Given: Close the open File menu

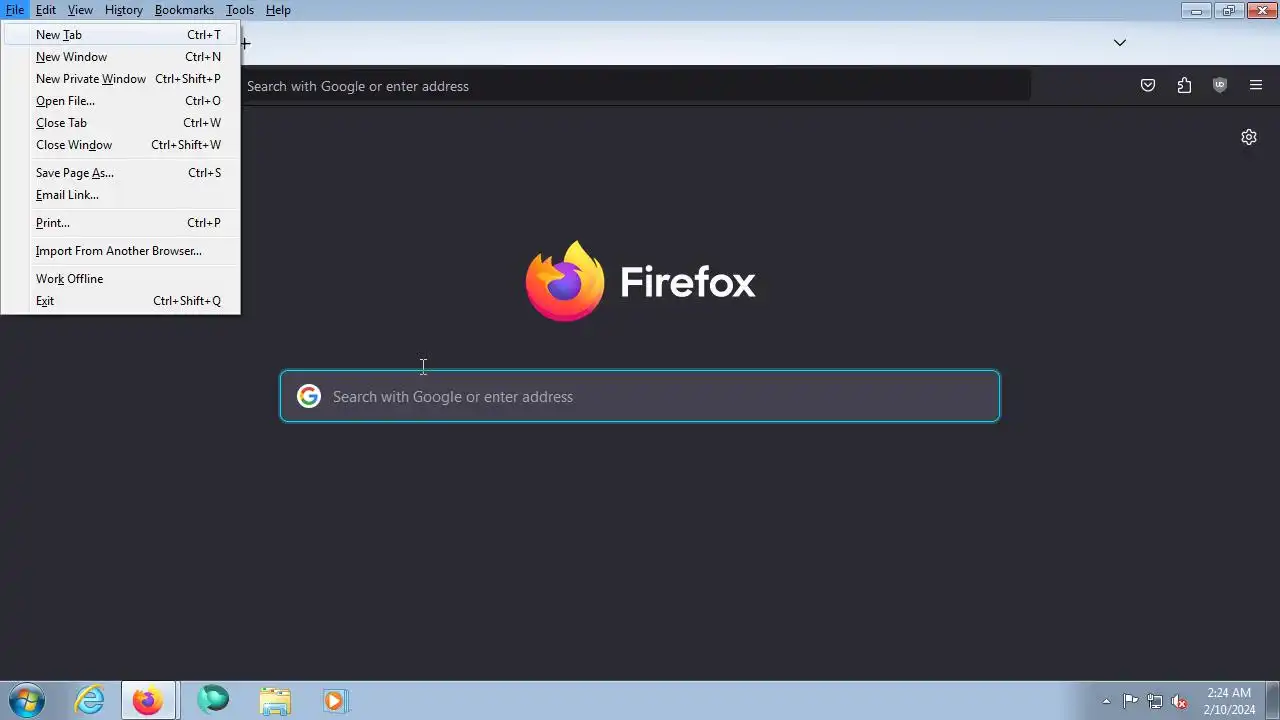Looking at the screenshot, I should click(15, 10).
